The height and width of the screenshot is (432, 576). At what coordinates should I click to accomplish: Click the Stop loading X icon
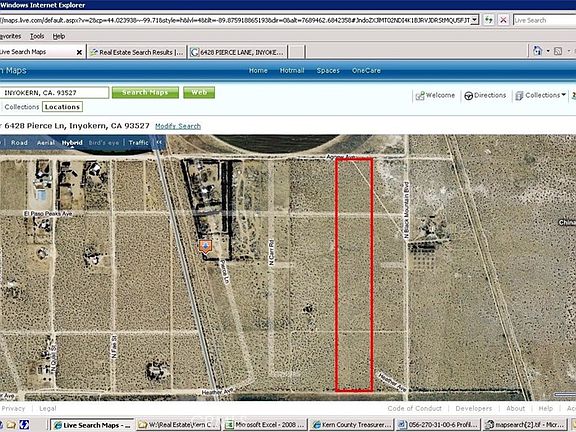coord(504,20)
